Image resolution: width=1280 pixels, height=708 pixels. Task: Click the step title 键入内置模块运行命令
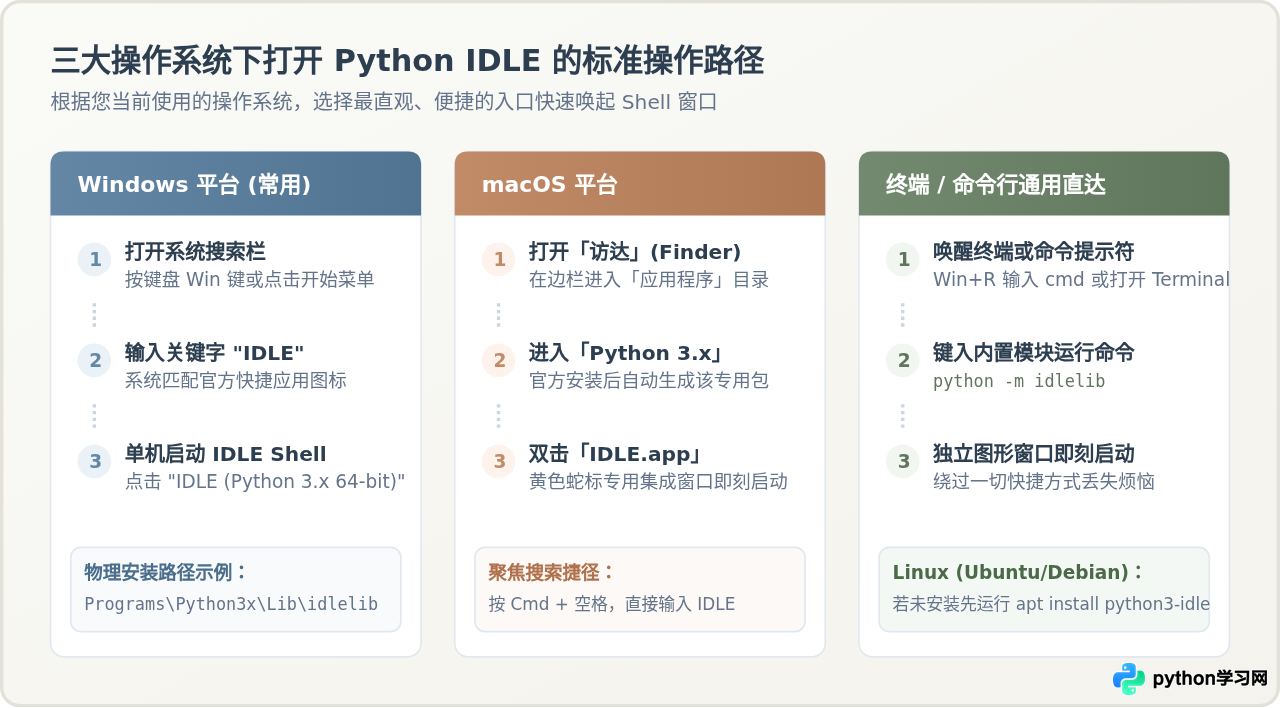[x=1033, y=352]
